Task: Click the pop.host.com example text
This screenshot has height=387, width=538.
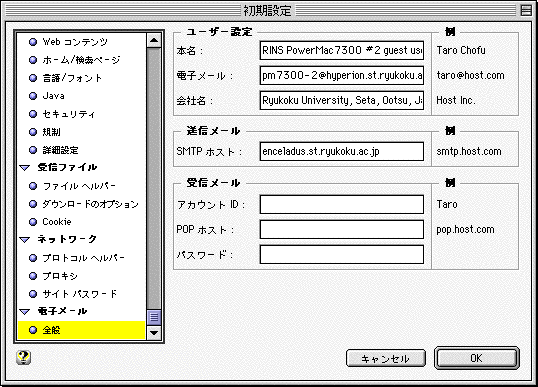Action: [x=465, y=230]
